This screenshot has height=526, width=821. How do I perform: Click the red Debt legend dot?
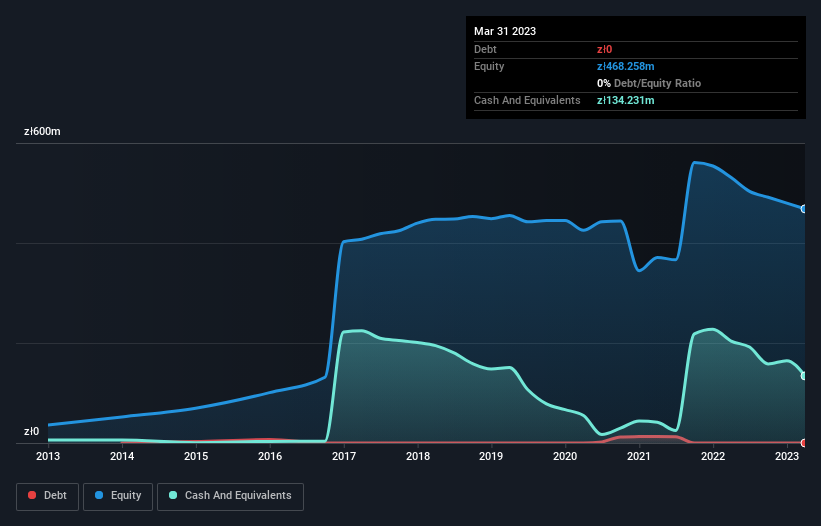[32, 495]
